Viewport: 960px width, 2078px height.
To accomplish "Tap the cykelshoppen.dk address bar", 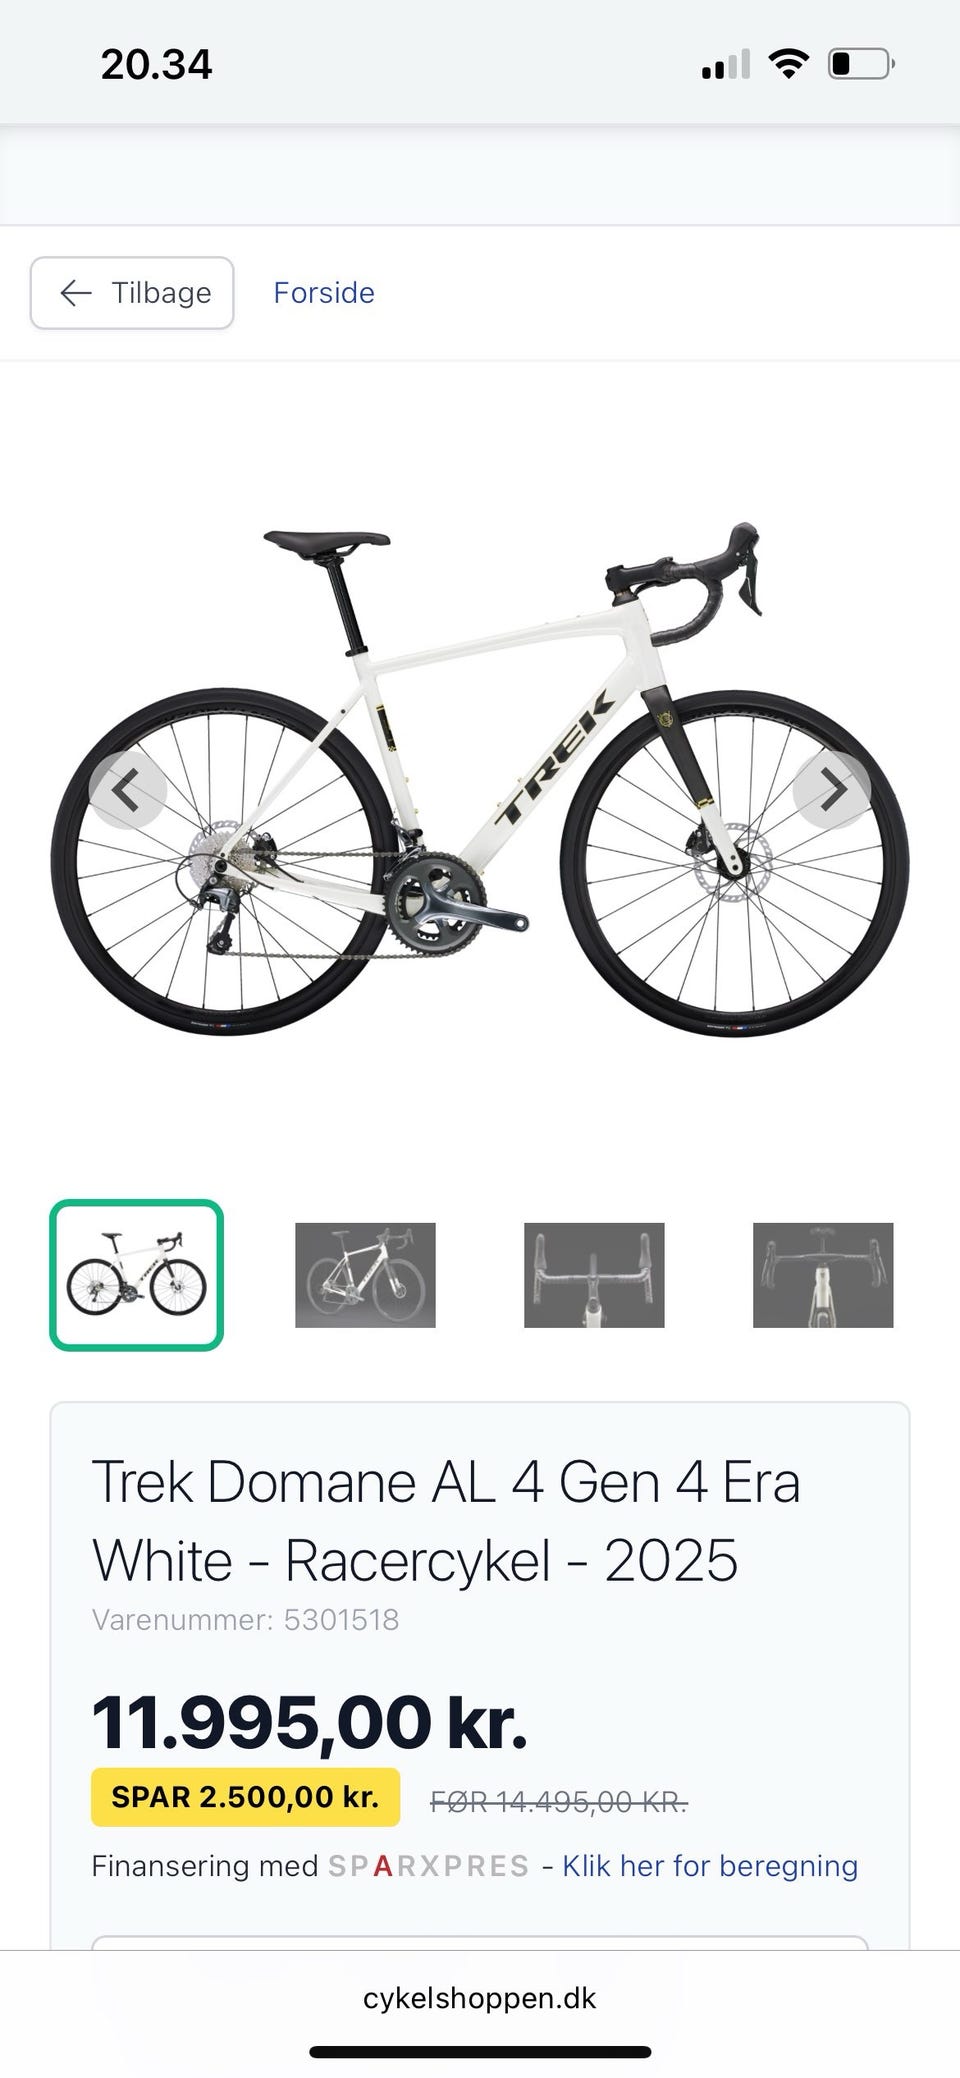I will pos(480,1998).
